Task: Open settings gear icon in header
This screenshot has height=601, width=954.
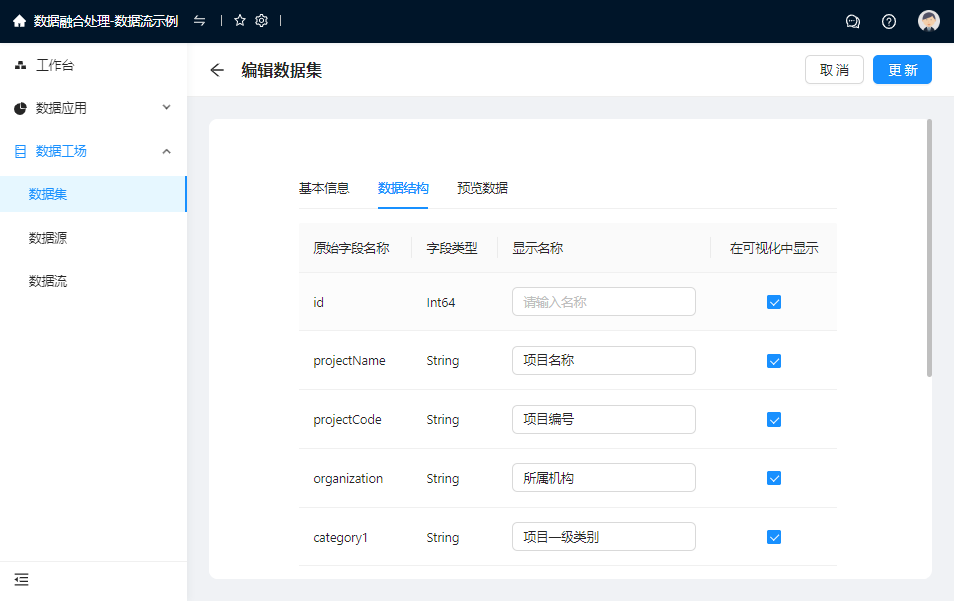Action: click(262, 21)
